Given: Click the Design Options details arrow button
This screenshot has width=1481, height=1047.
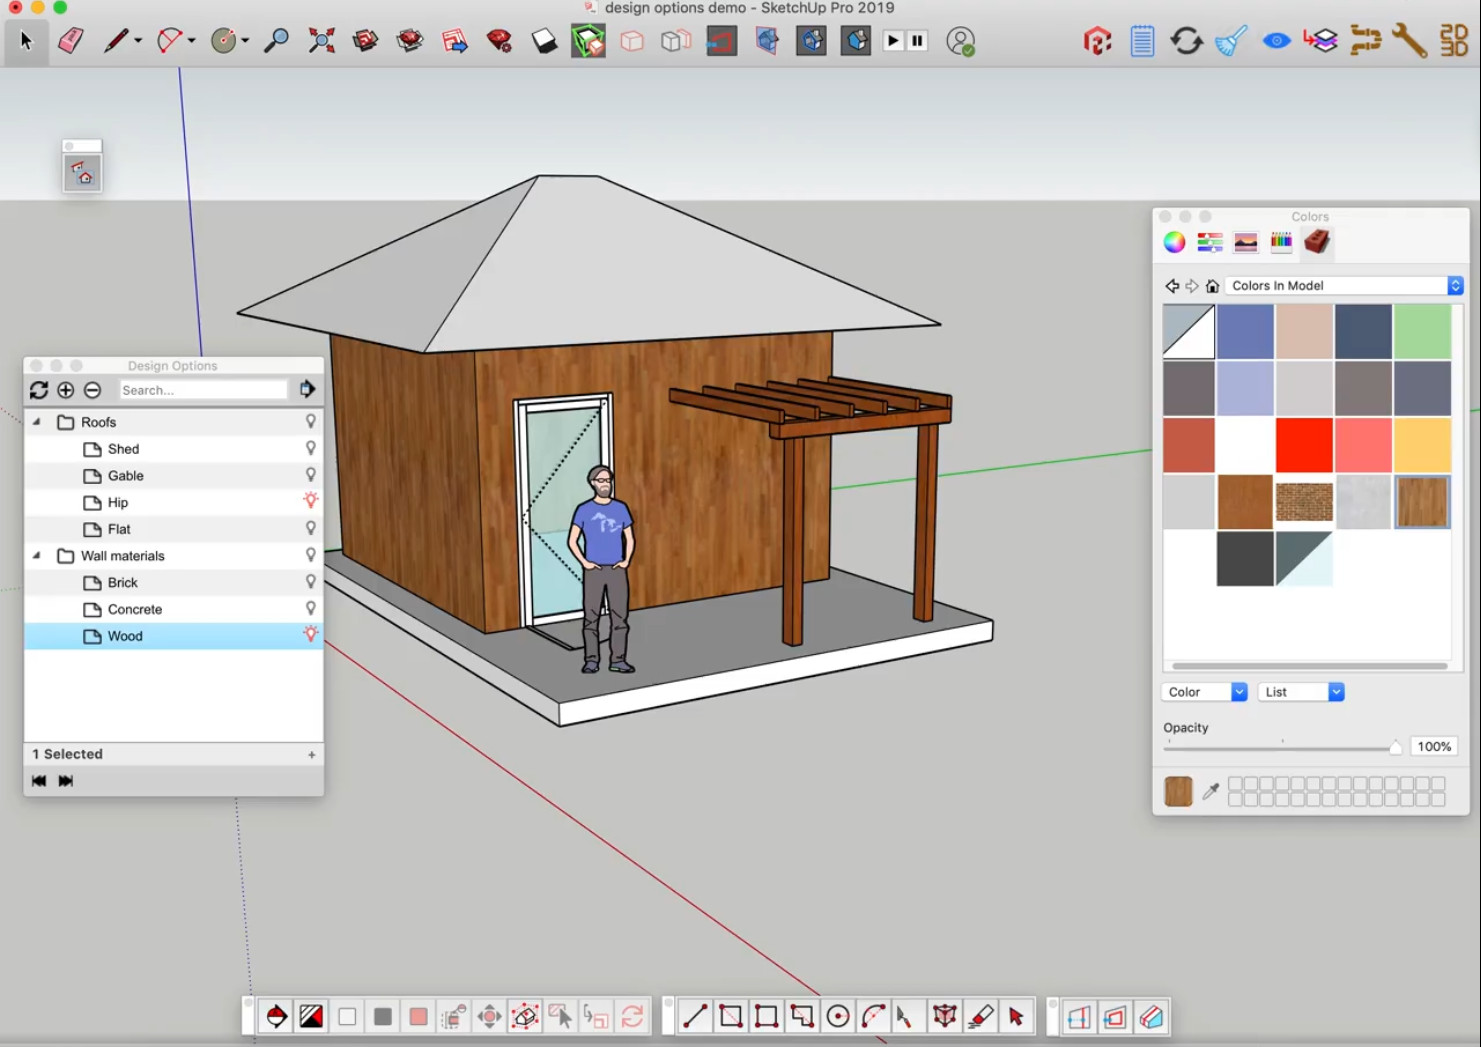Looking at the screenshot, I should pos(307,389).
